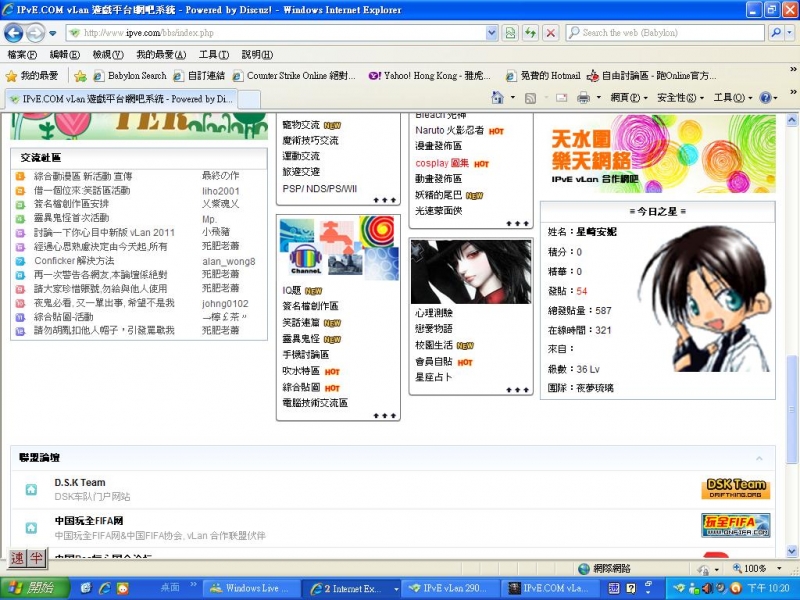800x600 pixels.
Task: Open the 簽名檔創作區 forum link
Action: coord(310,306)
